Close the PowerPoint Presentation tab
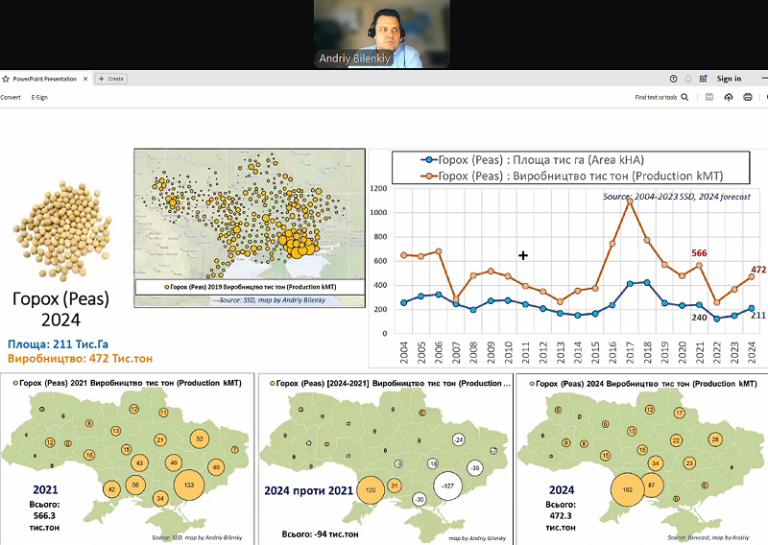This screenshot has width=768, height=545. click(x=85, y=79)
